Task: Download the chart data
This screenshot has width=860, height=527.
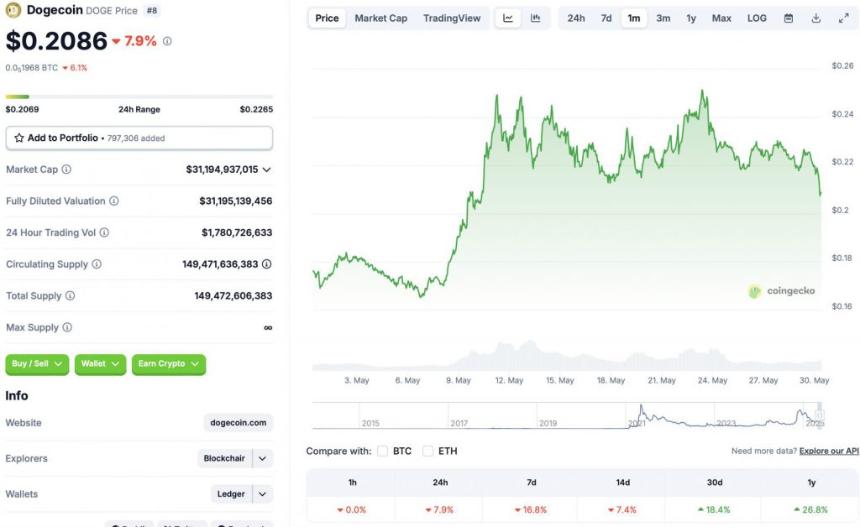Action: (816, 18)
